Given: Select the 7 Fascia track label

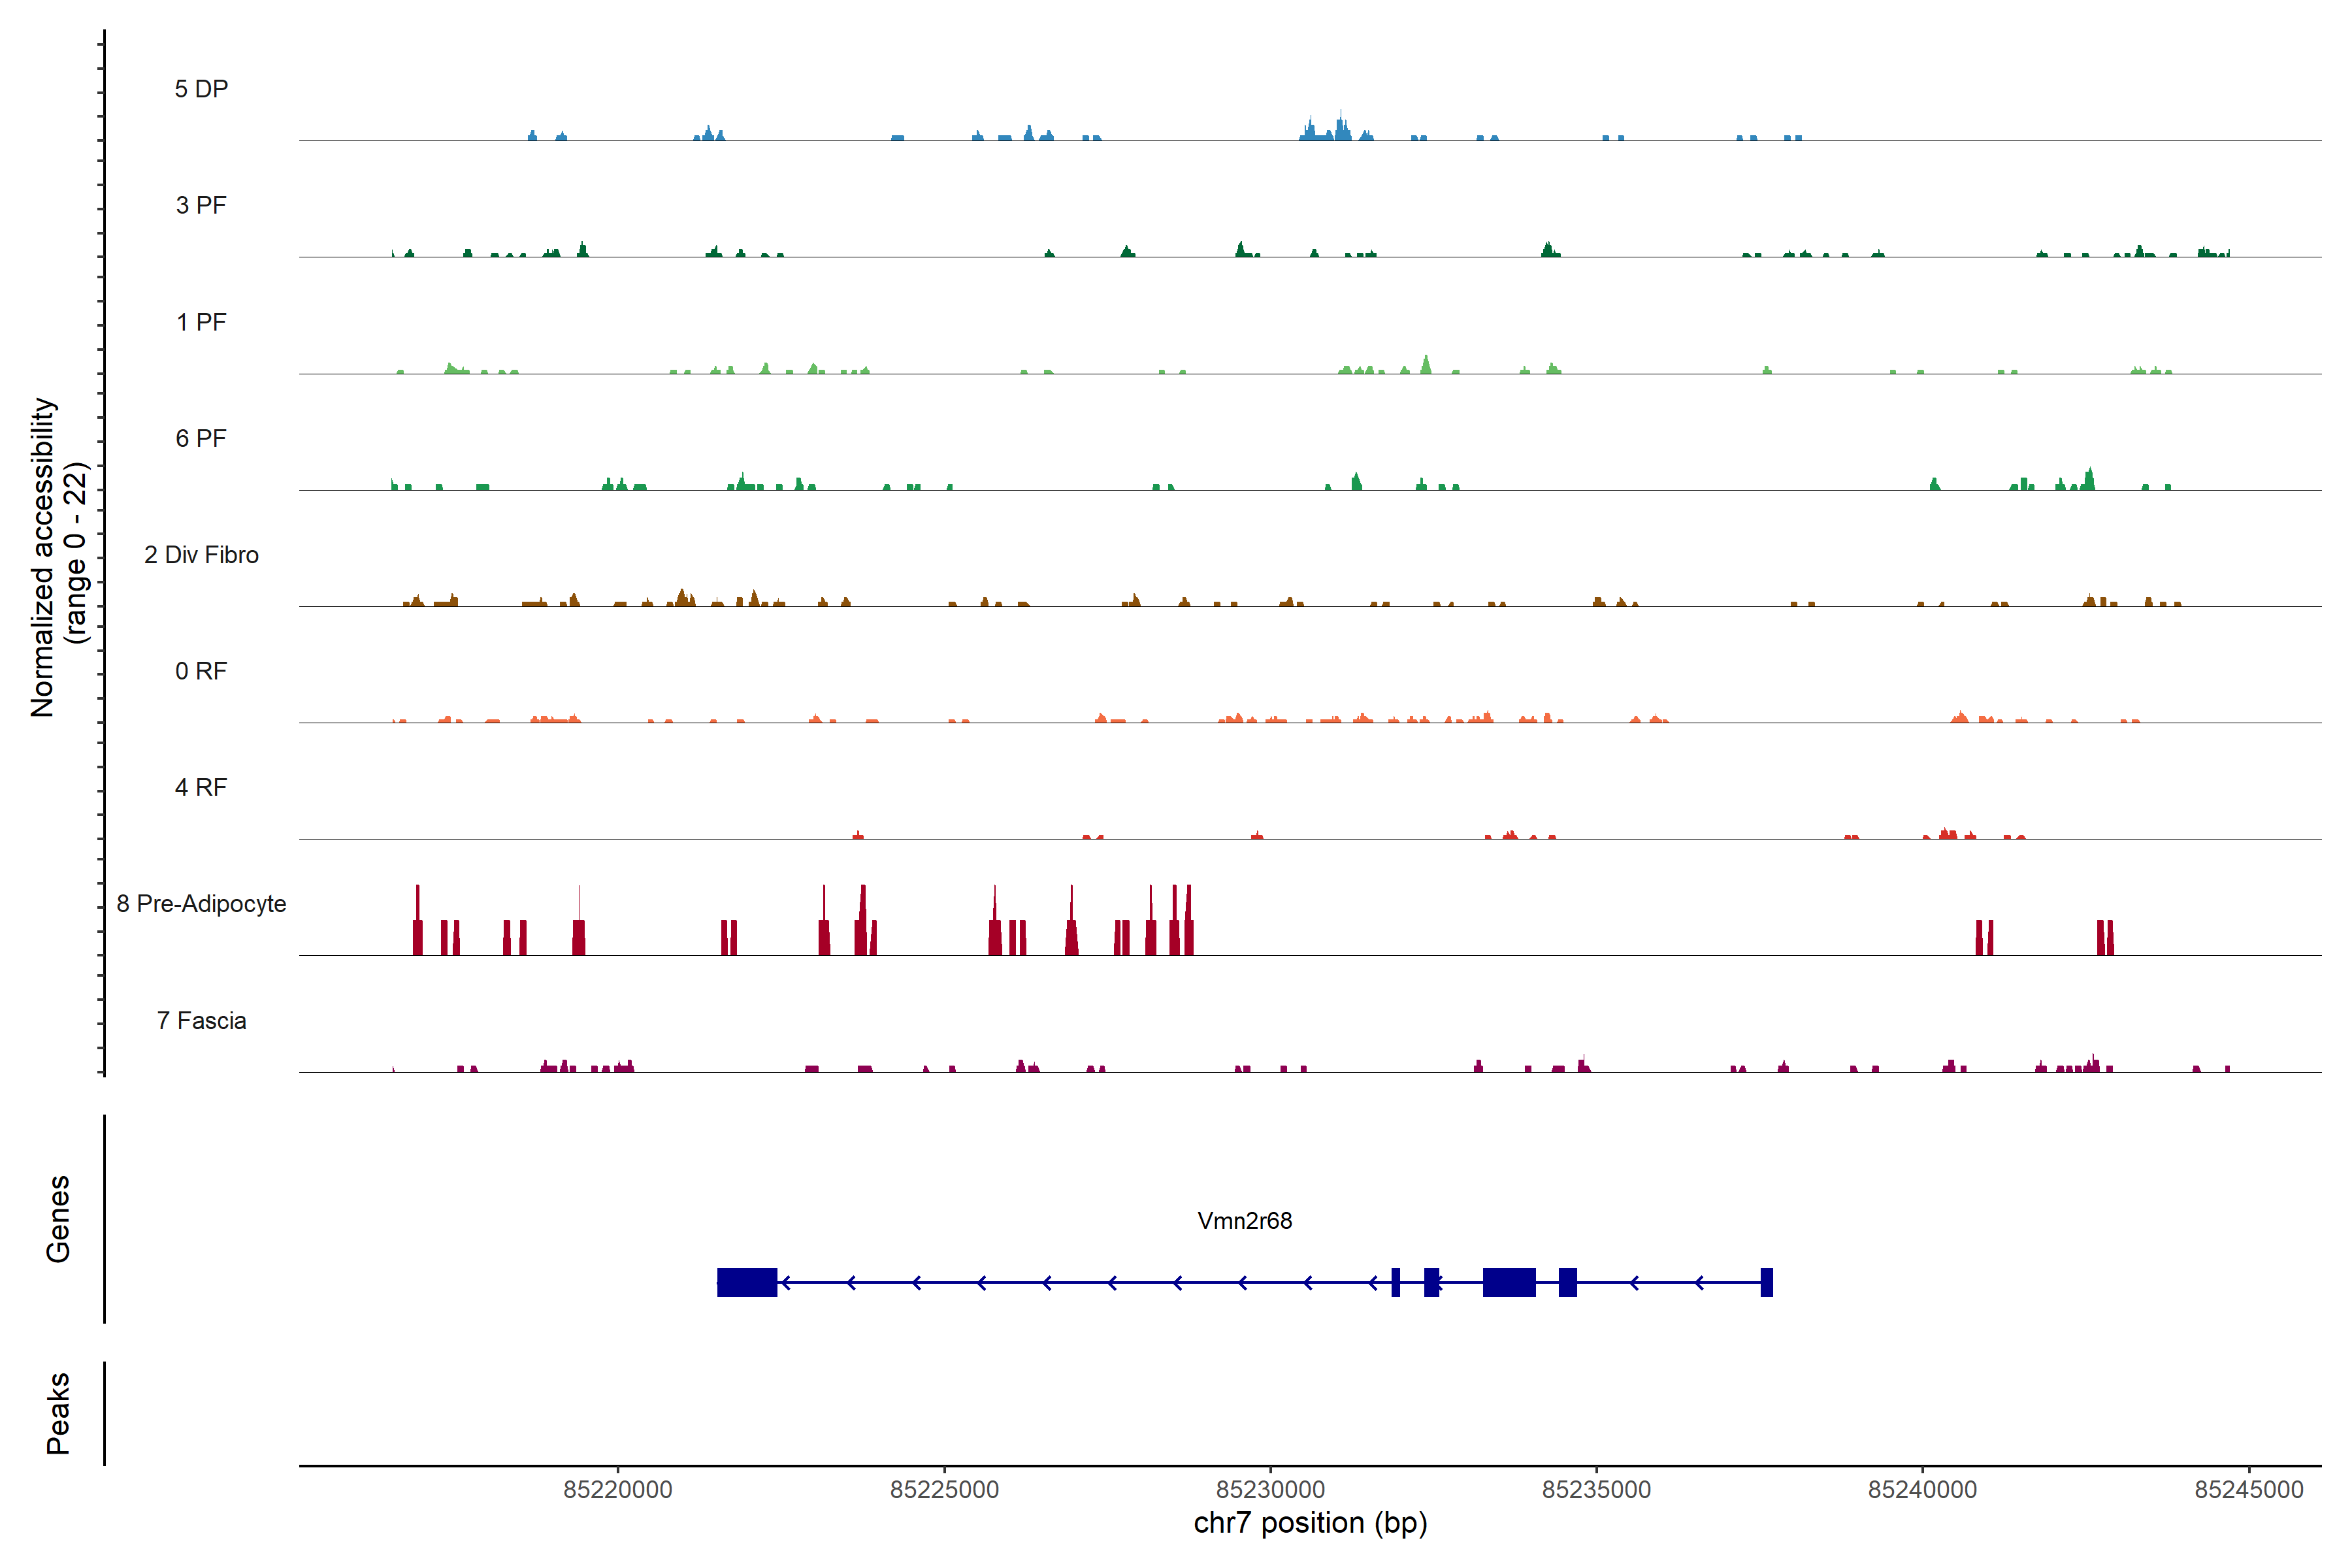Looking at the screenshot, I should [x=201, y=1020].
